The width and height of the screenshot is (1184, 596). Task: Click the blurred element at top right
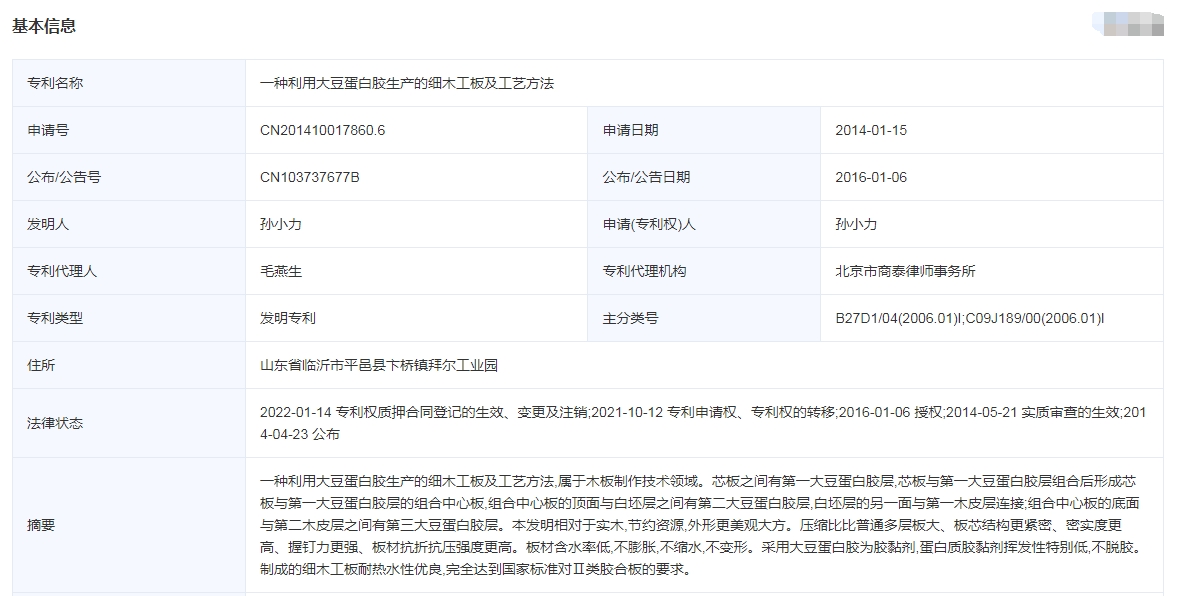click(x=1129, y=23)
